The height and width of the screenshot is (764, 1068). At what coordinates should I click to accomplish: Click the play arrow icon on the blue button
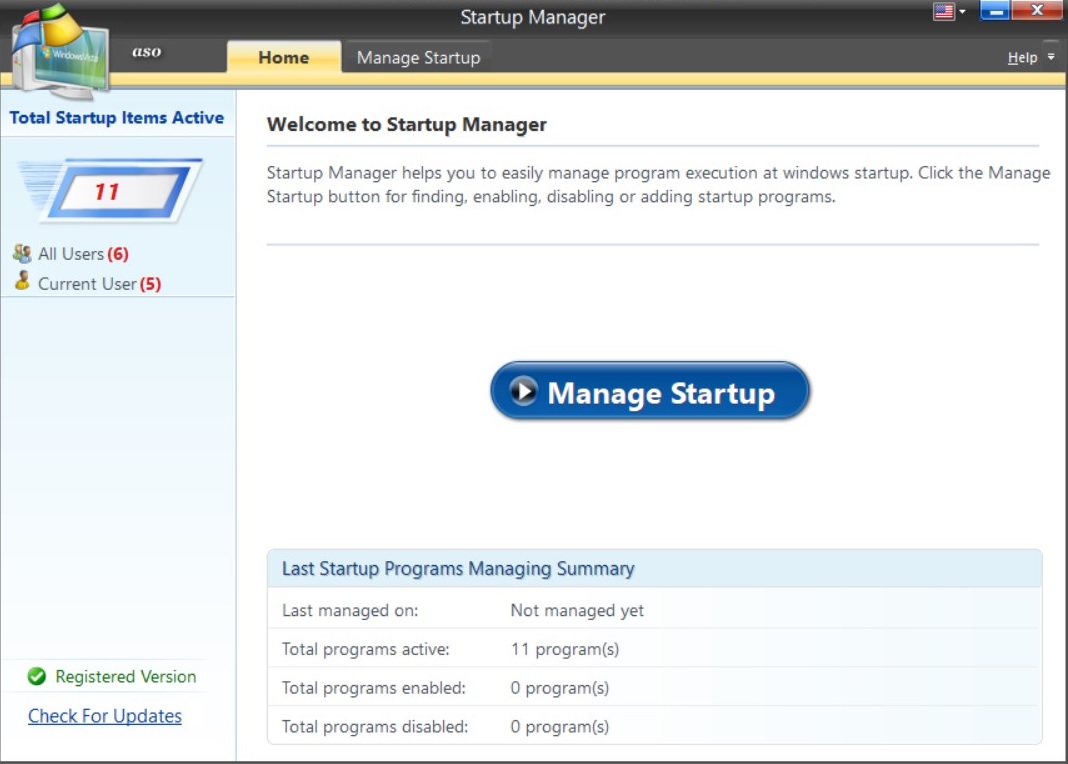click(523, 391)
